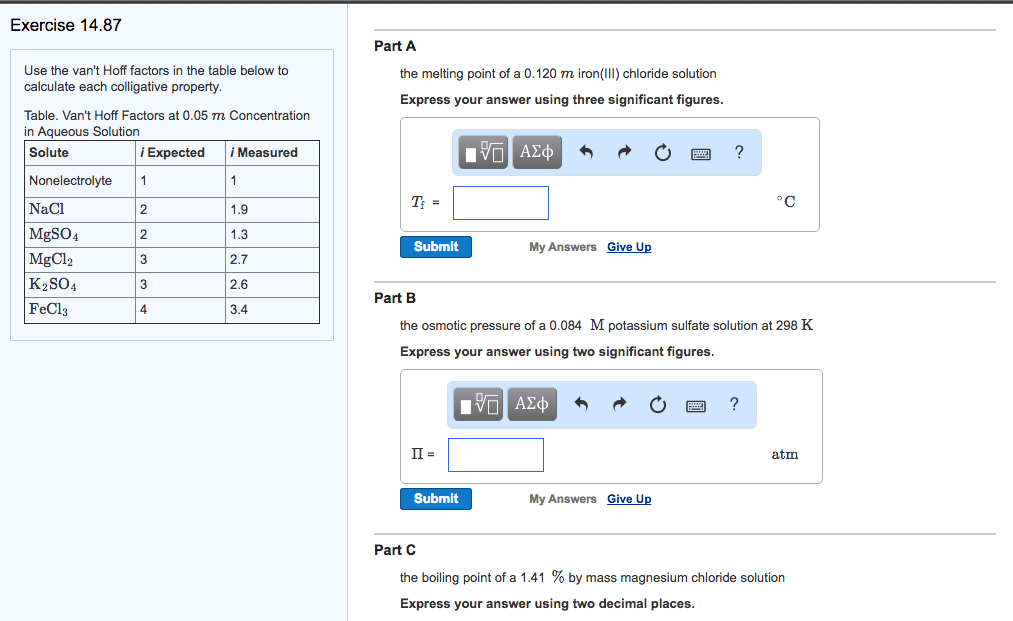Viewport: 1013px width, 621px height.
Task: Submit the Part B answer
Action: [435, 498]
